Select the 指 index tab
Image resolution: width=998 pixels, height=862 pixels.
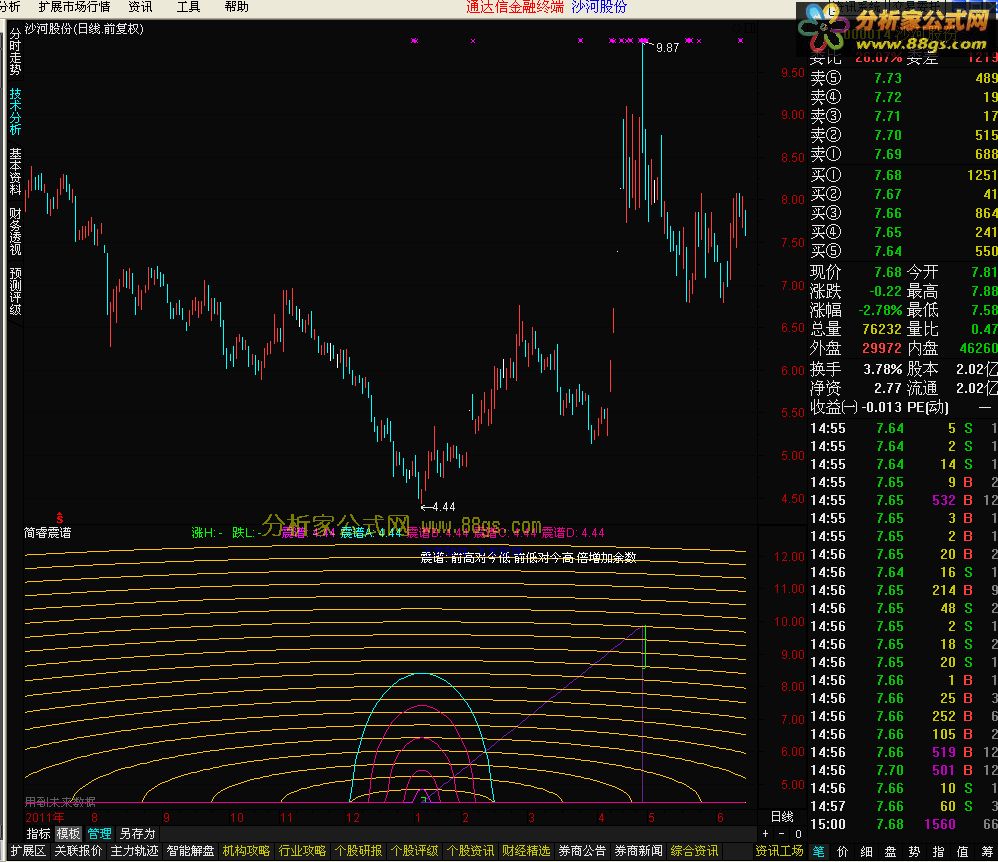point(938,852)
